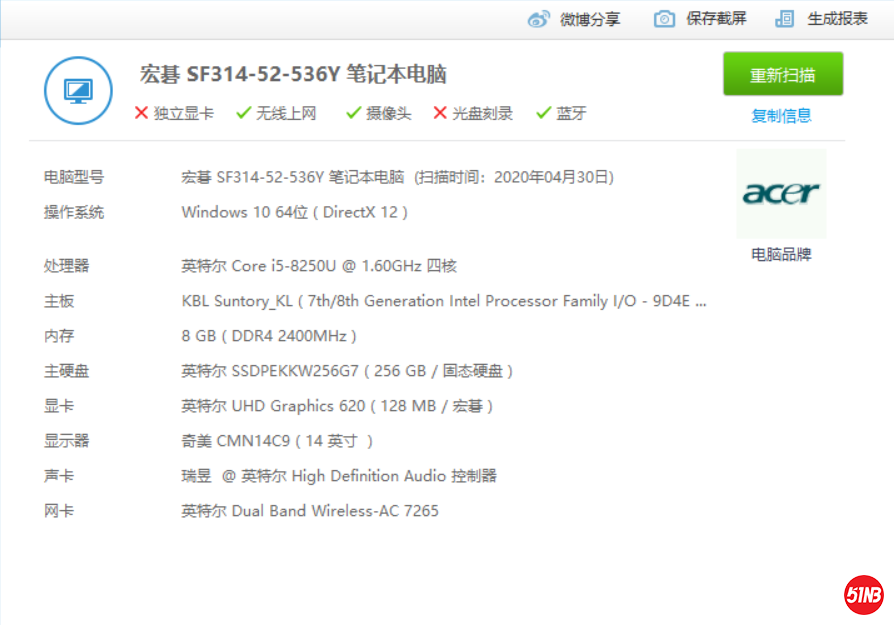Click the High Definition Audio value

pyautogui.click(x=339, y=476)
